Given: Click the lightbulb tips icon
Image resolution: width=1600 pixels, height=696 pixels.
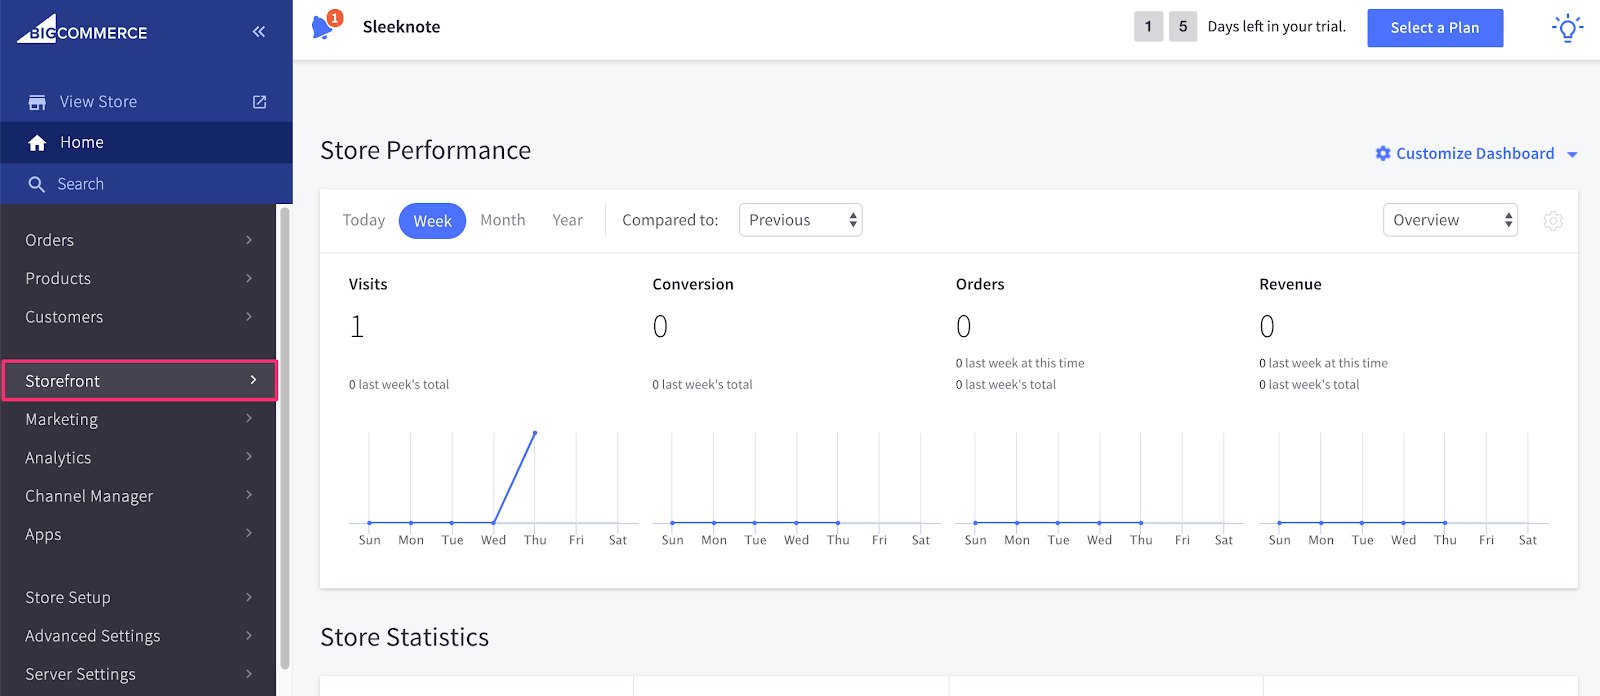Looking at the screenshot, I should (1567, 28).
